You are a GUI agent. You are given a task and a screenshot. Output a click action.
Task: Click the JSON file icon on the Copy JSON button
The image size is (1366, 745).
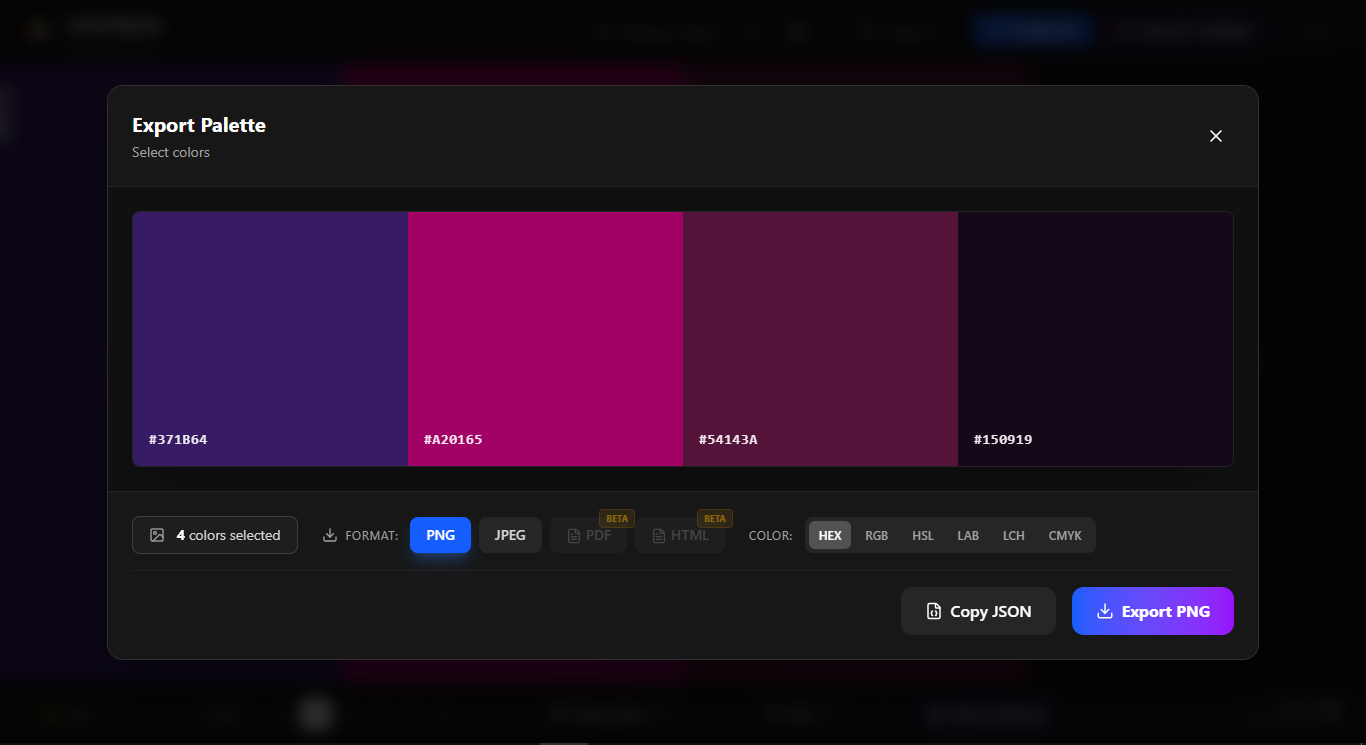[x=933, y=610]
